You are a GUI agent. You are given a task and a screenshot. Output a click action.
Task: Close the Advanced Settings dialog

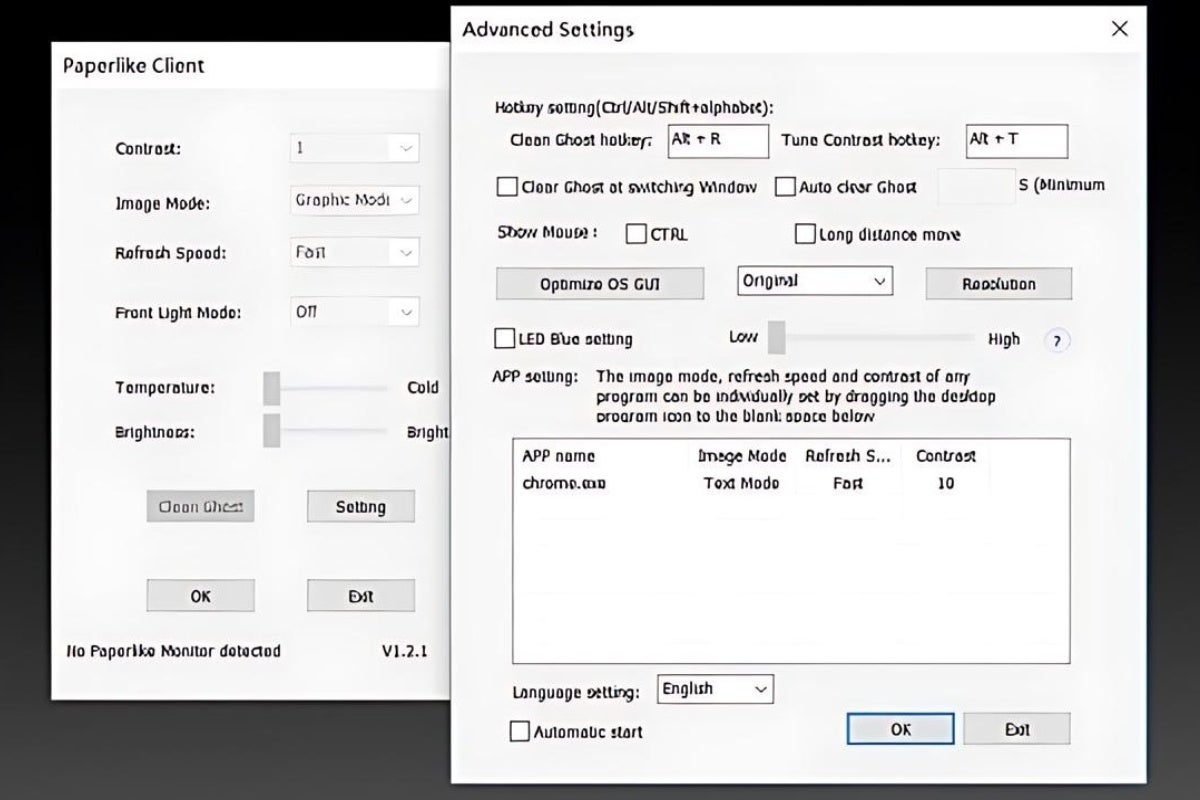click(1120, 29)
